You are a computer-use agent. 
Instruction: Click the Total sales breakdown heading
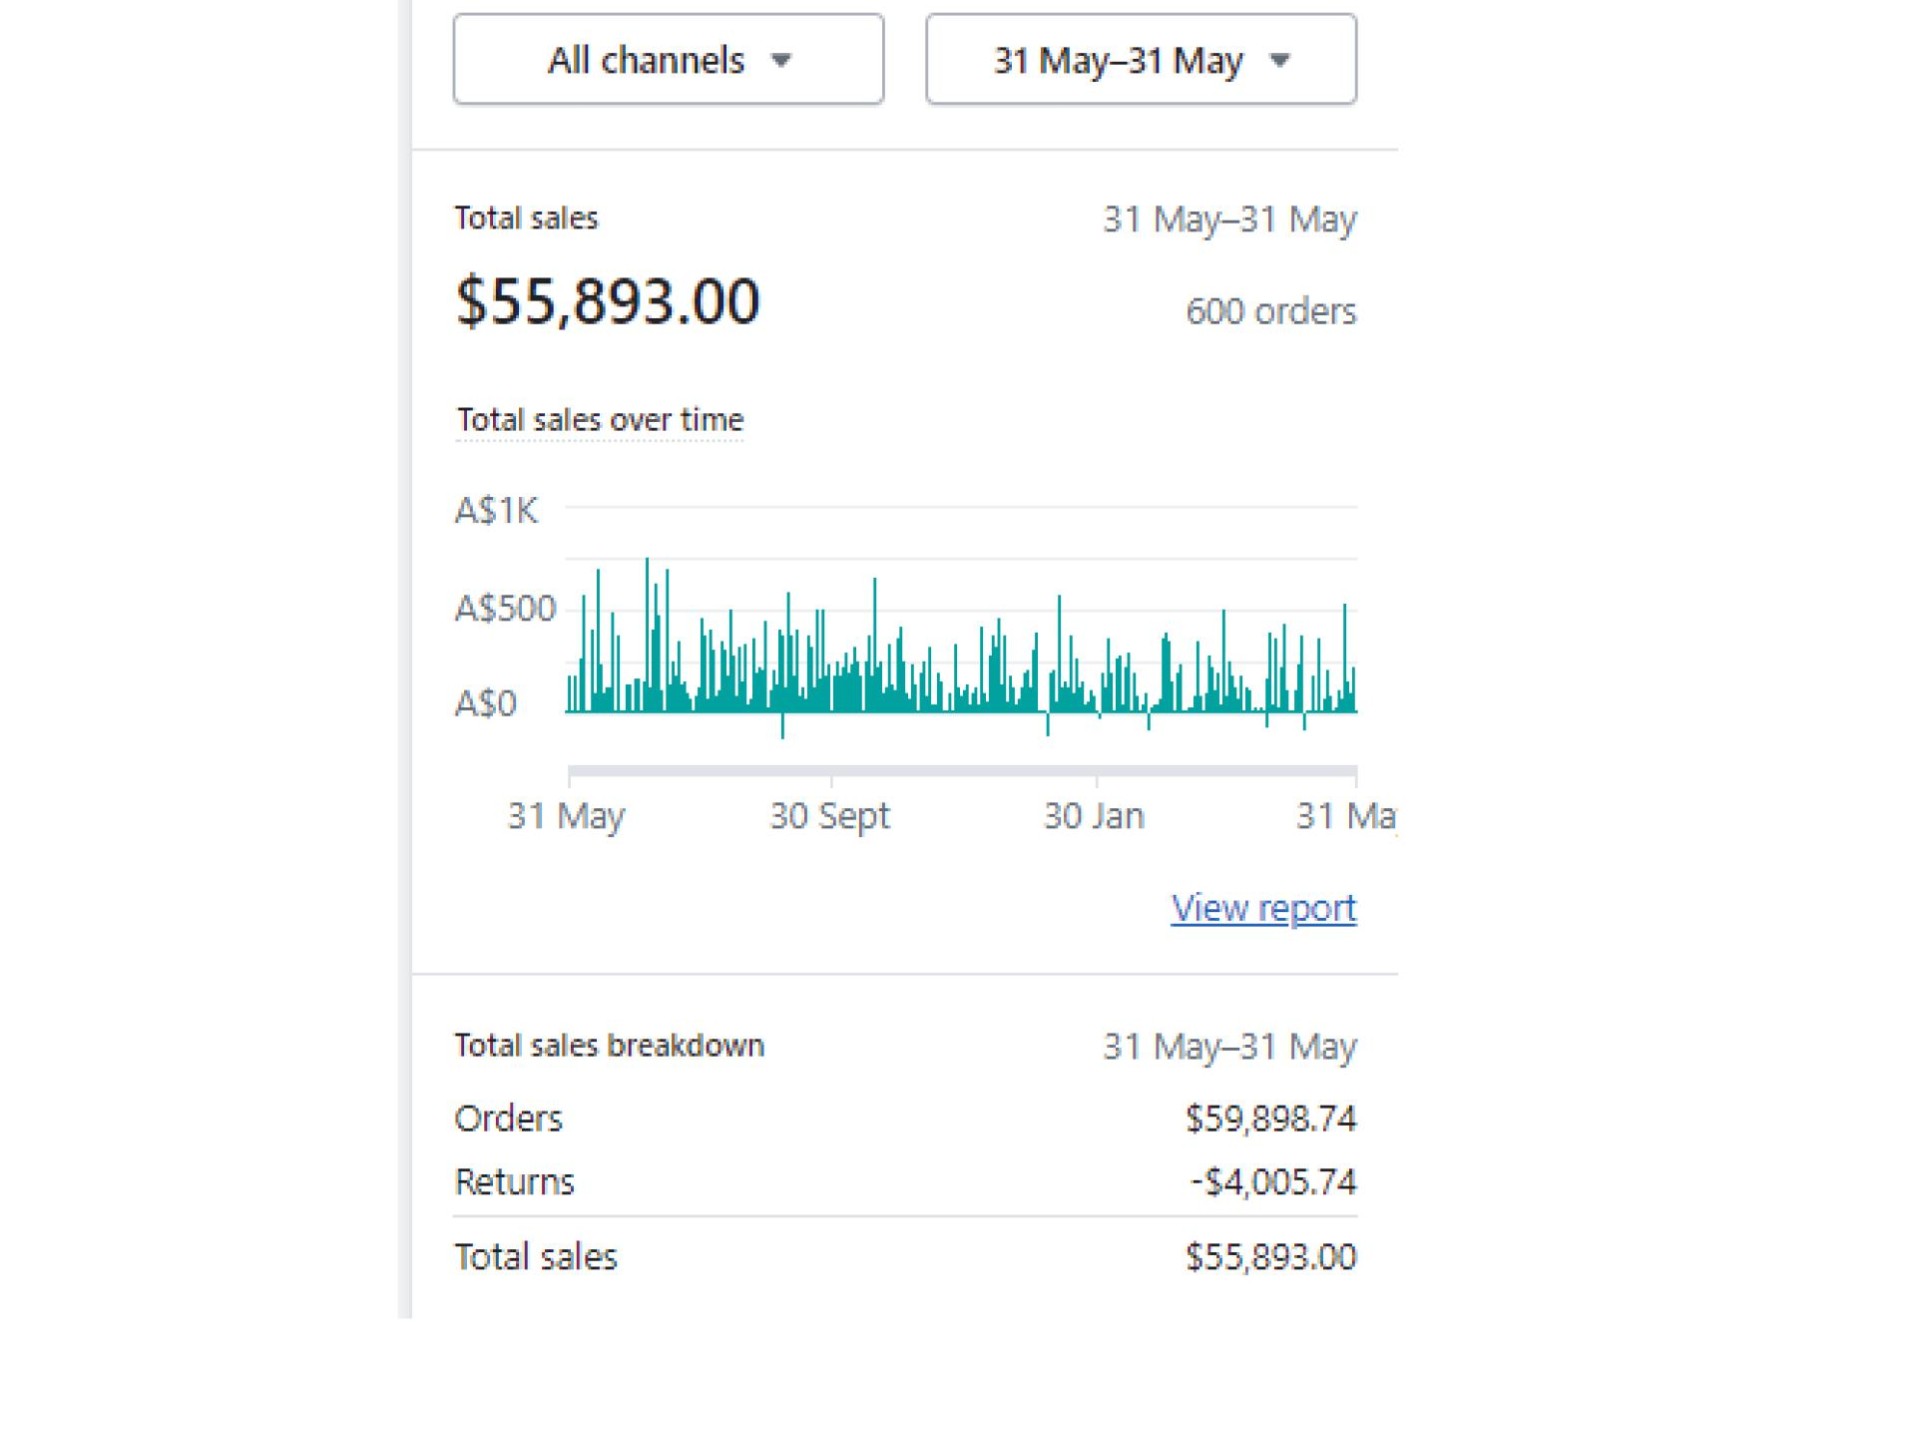pyautogui.click(x=609, y=1046)
